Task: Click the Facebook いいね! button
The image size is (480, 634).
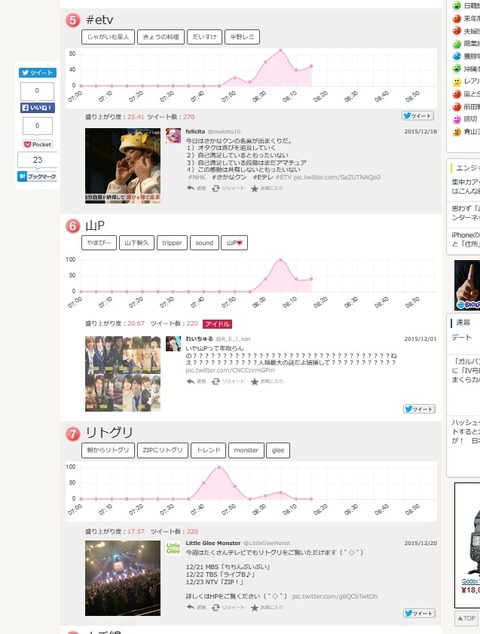Action: tap(37, 108)
